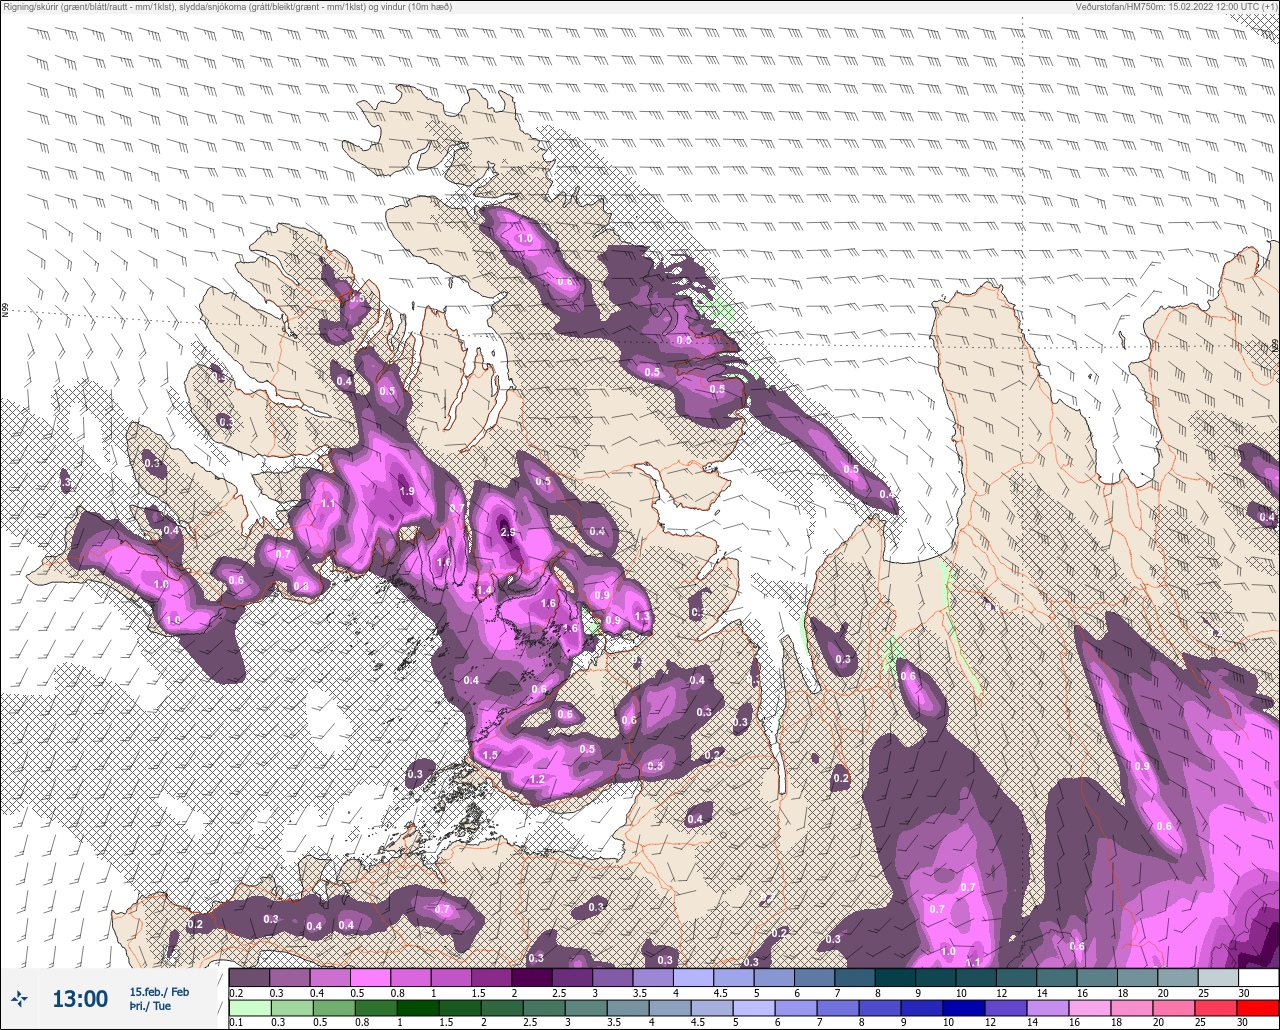
Task: Click the '1.4' precipitation value on the map
Action: 484,591
